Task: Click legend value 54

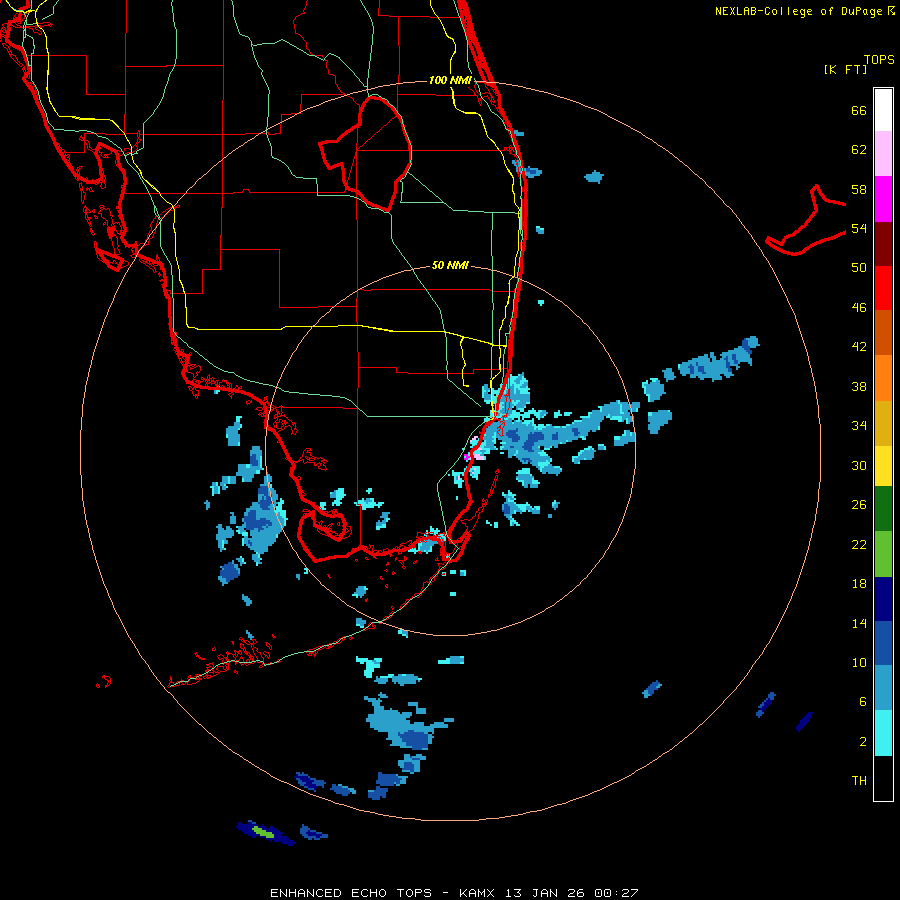Action: point(859,228)
